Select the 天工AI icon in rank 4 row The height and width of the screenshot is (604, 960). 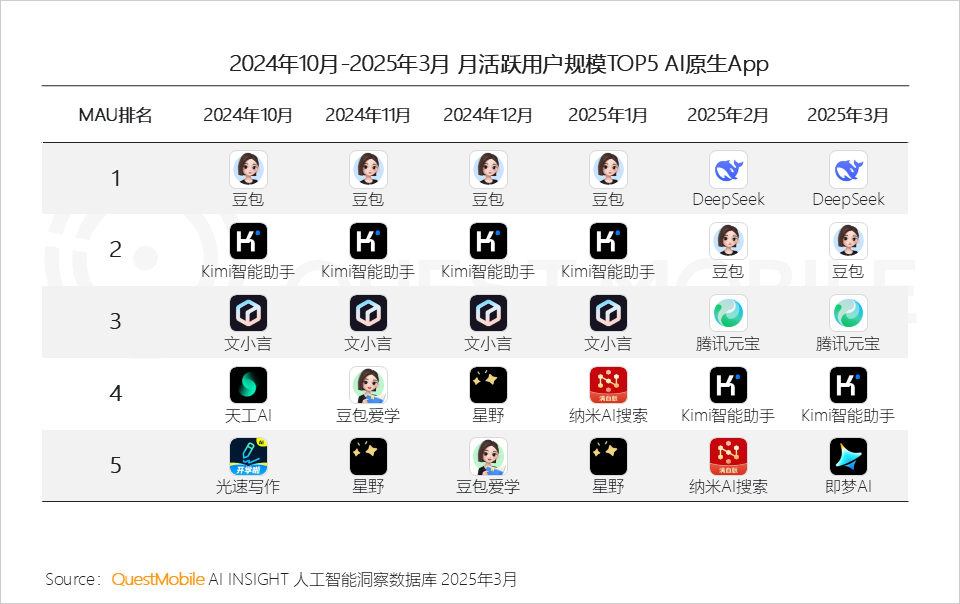[x=247, y=384]
